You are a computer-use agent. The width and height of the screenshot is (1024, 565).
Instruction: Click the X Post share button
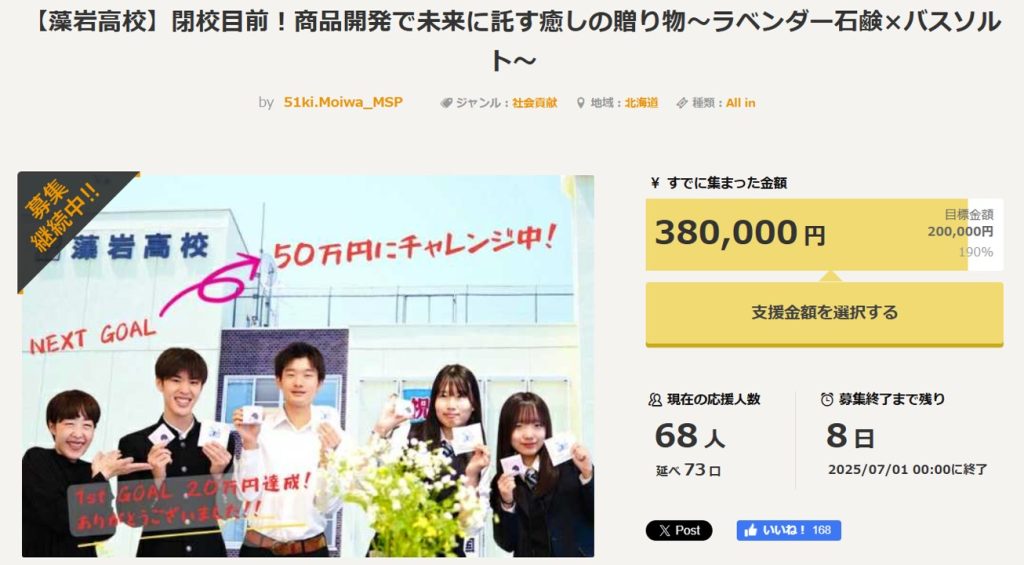[679, 530]
